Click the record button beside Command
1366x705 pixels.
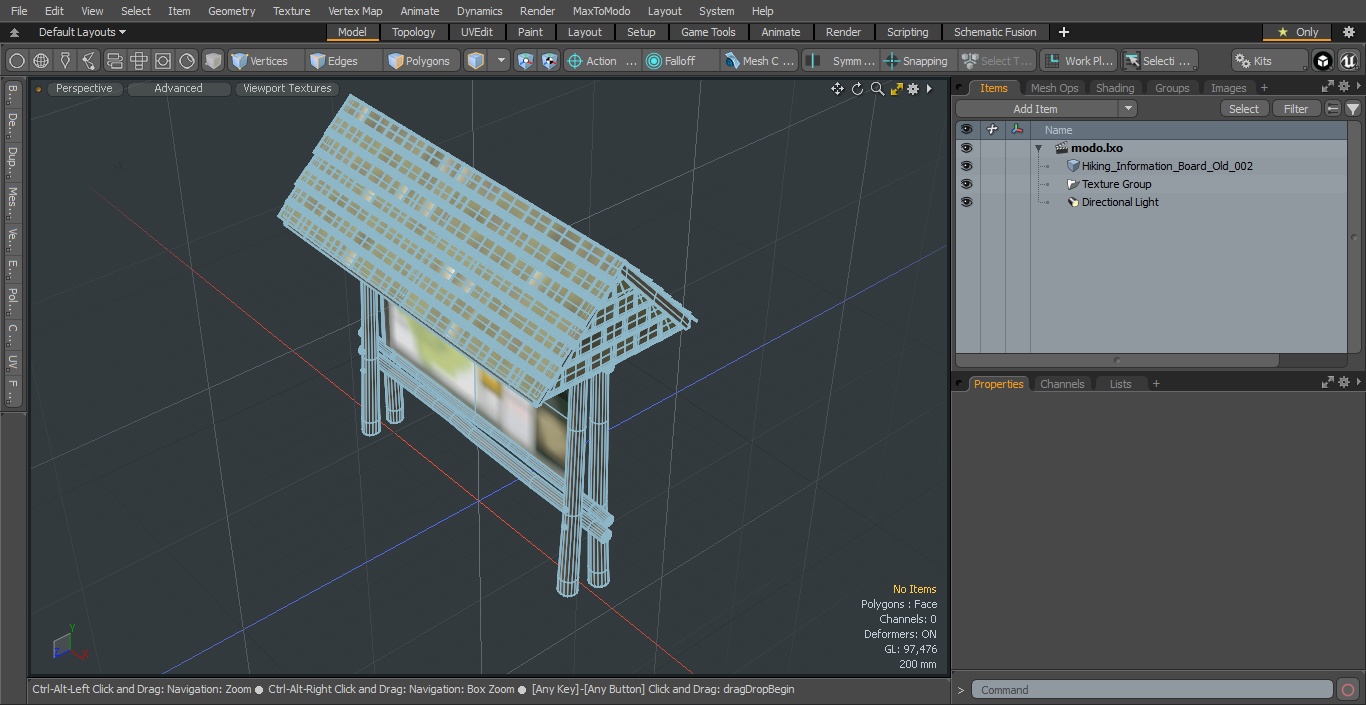click(x=1347, y=690)
